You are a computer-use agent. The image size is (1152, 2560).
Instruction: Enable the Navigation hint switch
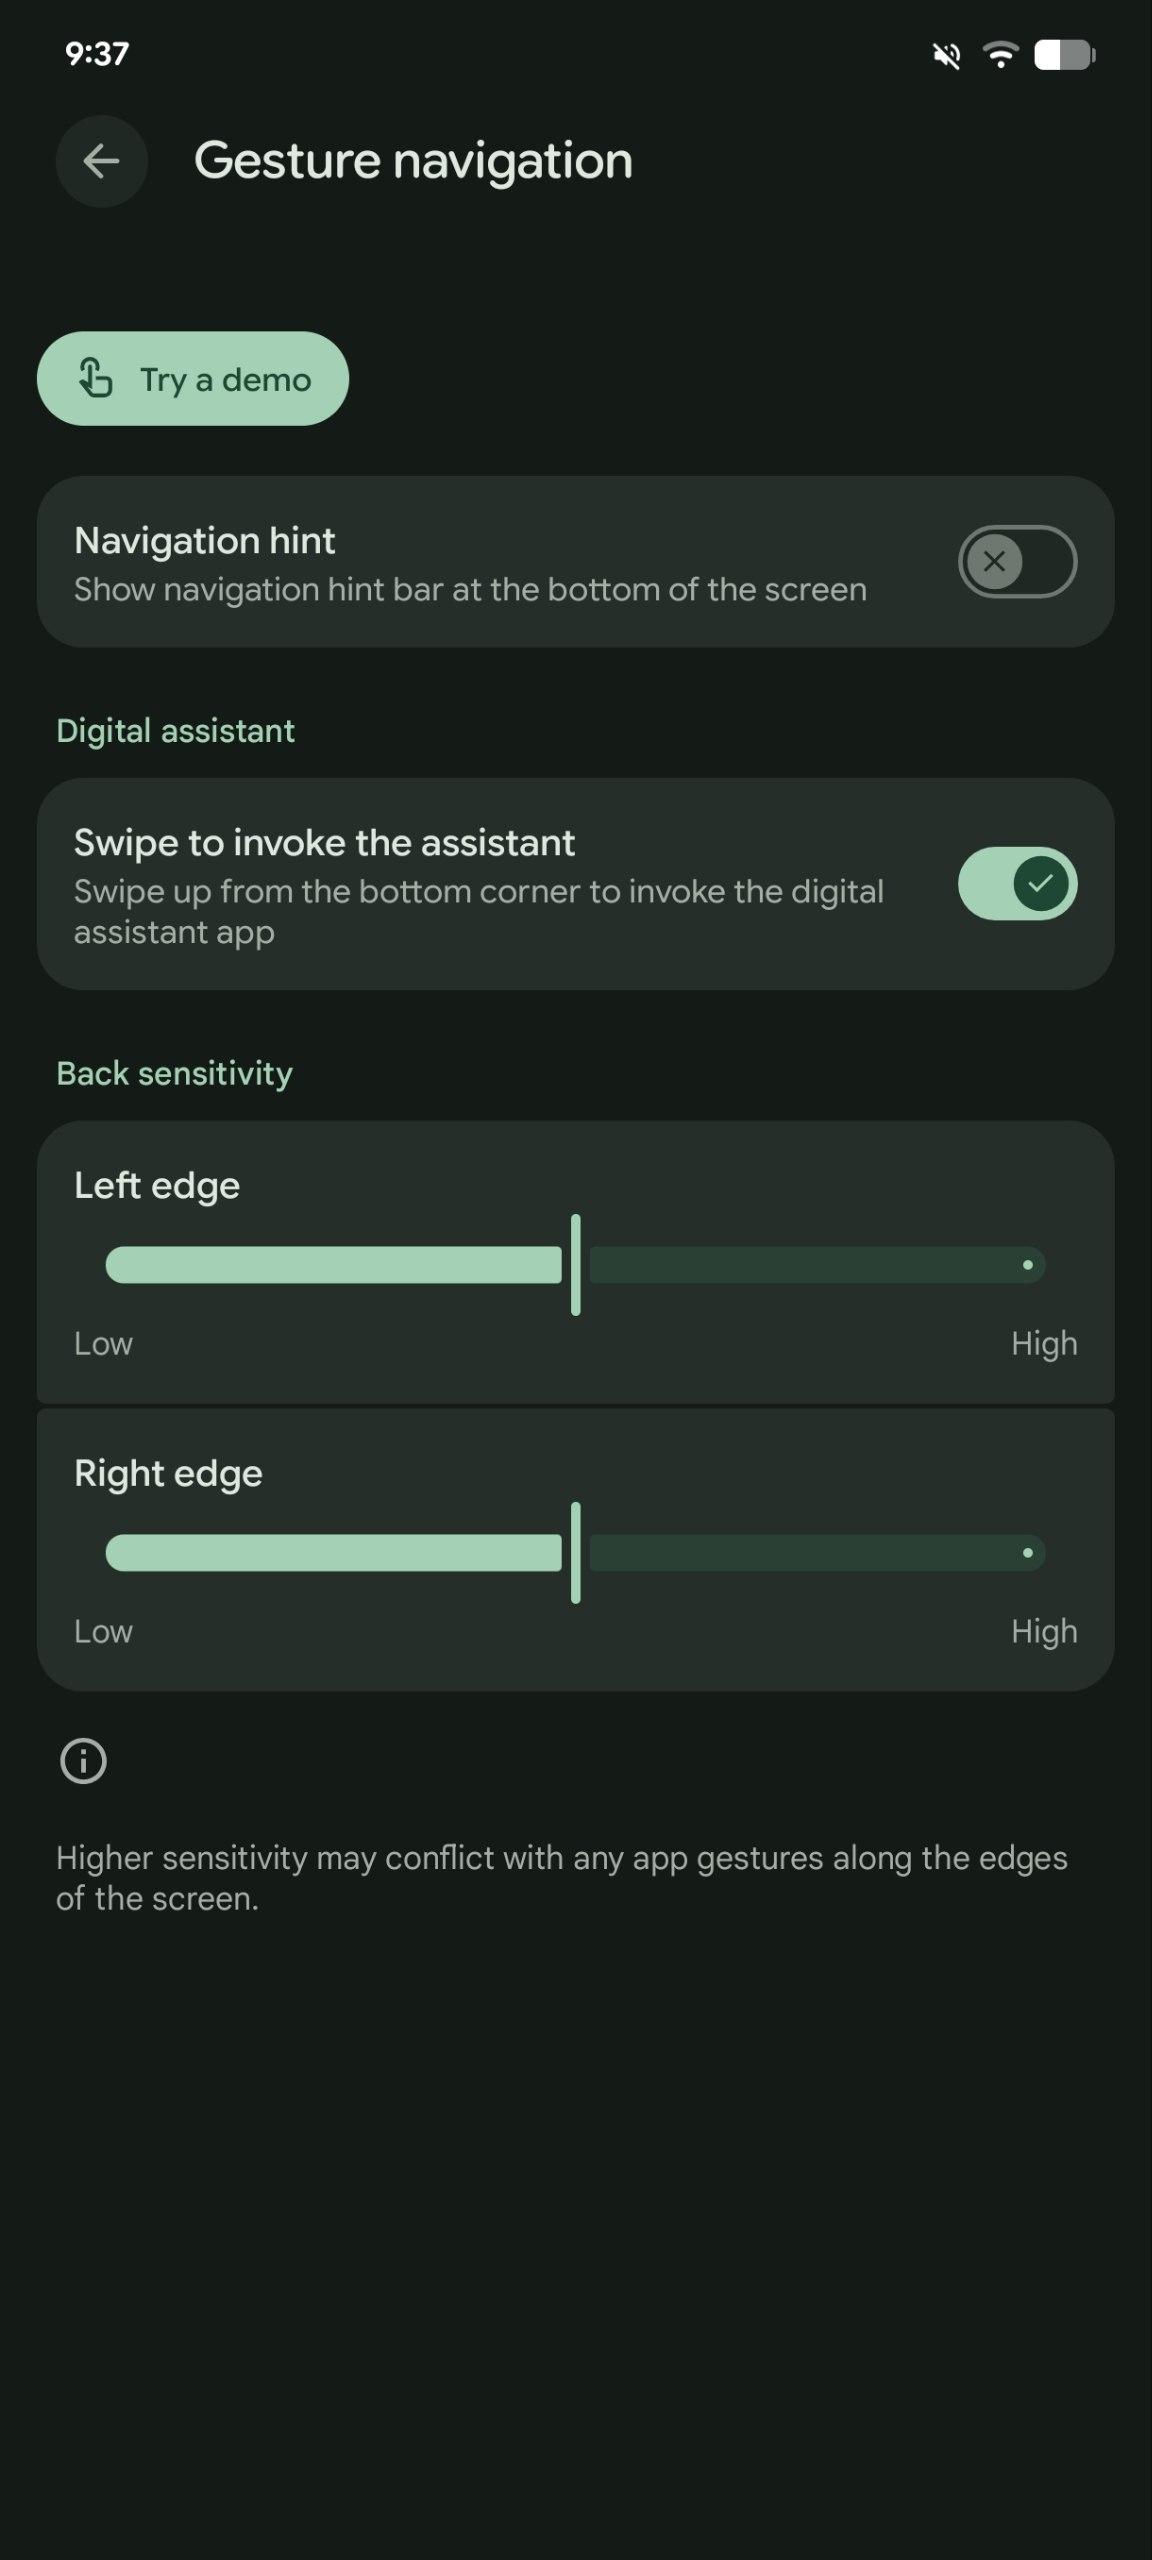pyautogui.click(x=1017, y=561)
